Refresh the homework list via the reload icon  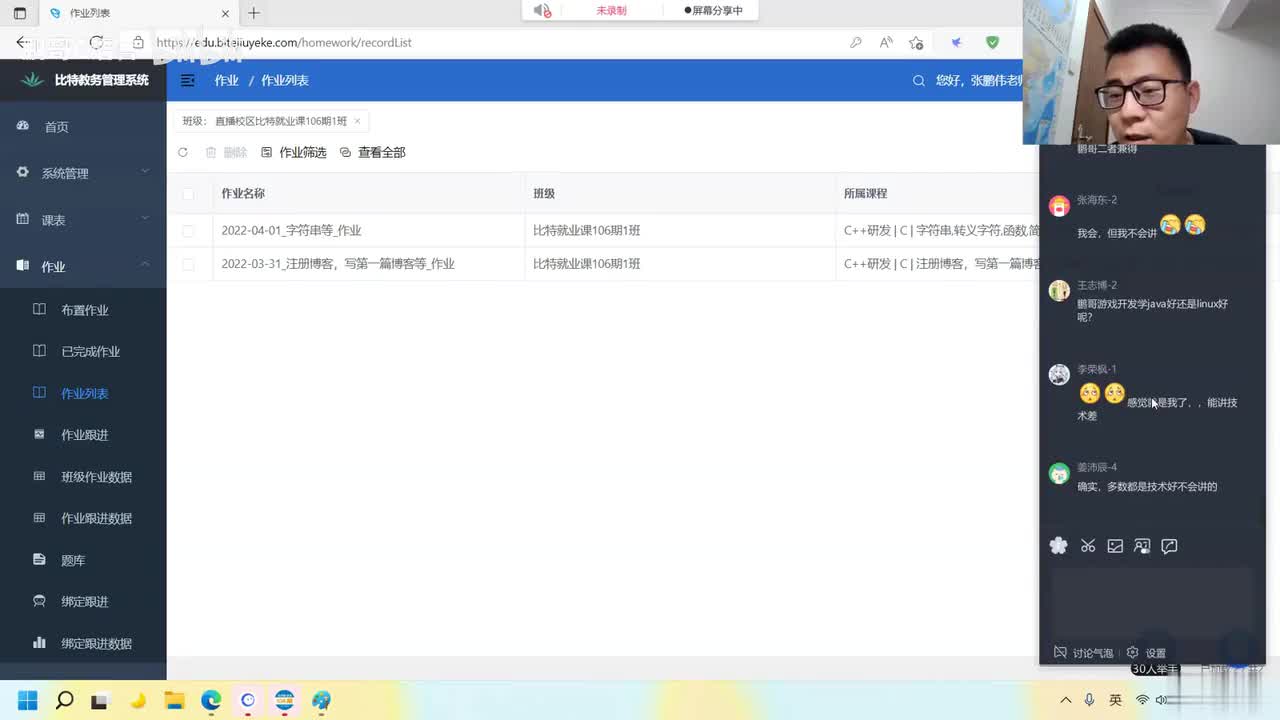pyautogui.click(x=183, y=152)
